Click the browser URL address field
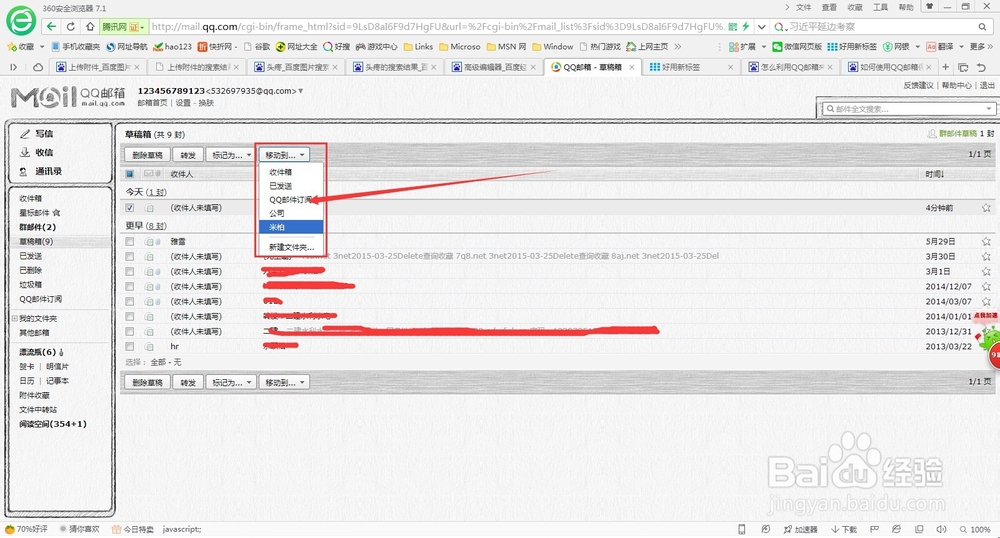The height and width of the screenshot is (538, 1000). pyautogui.click(x=437, y=27)
